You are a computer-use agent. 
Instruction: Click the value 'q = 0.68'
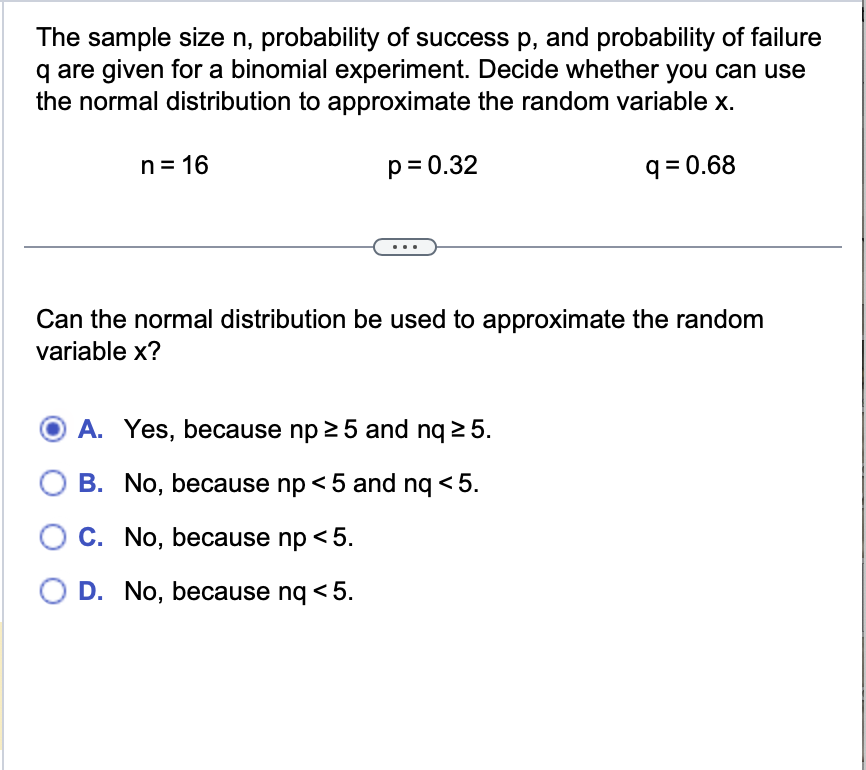click(x=690, y=166)
